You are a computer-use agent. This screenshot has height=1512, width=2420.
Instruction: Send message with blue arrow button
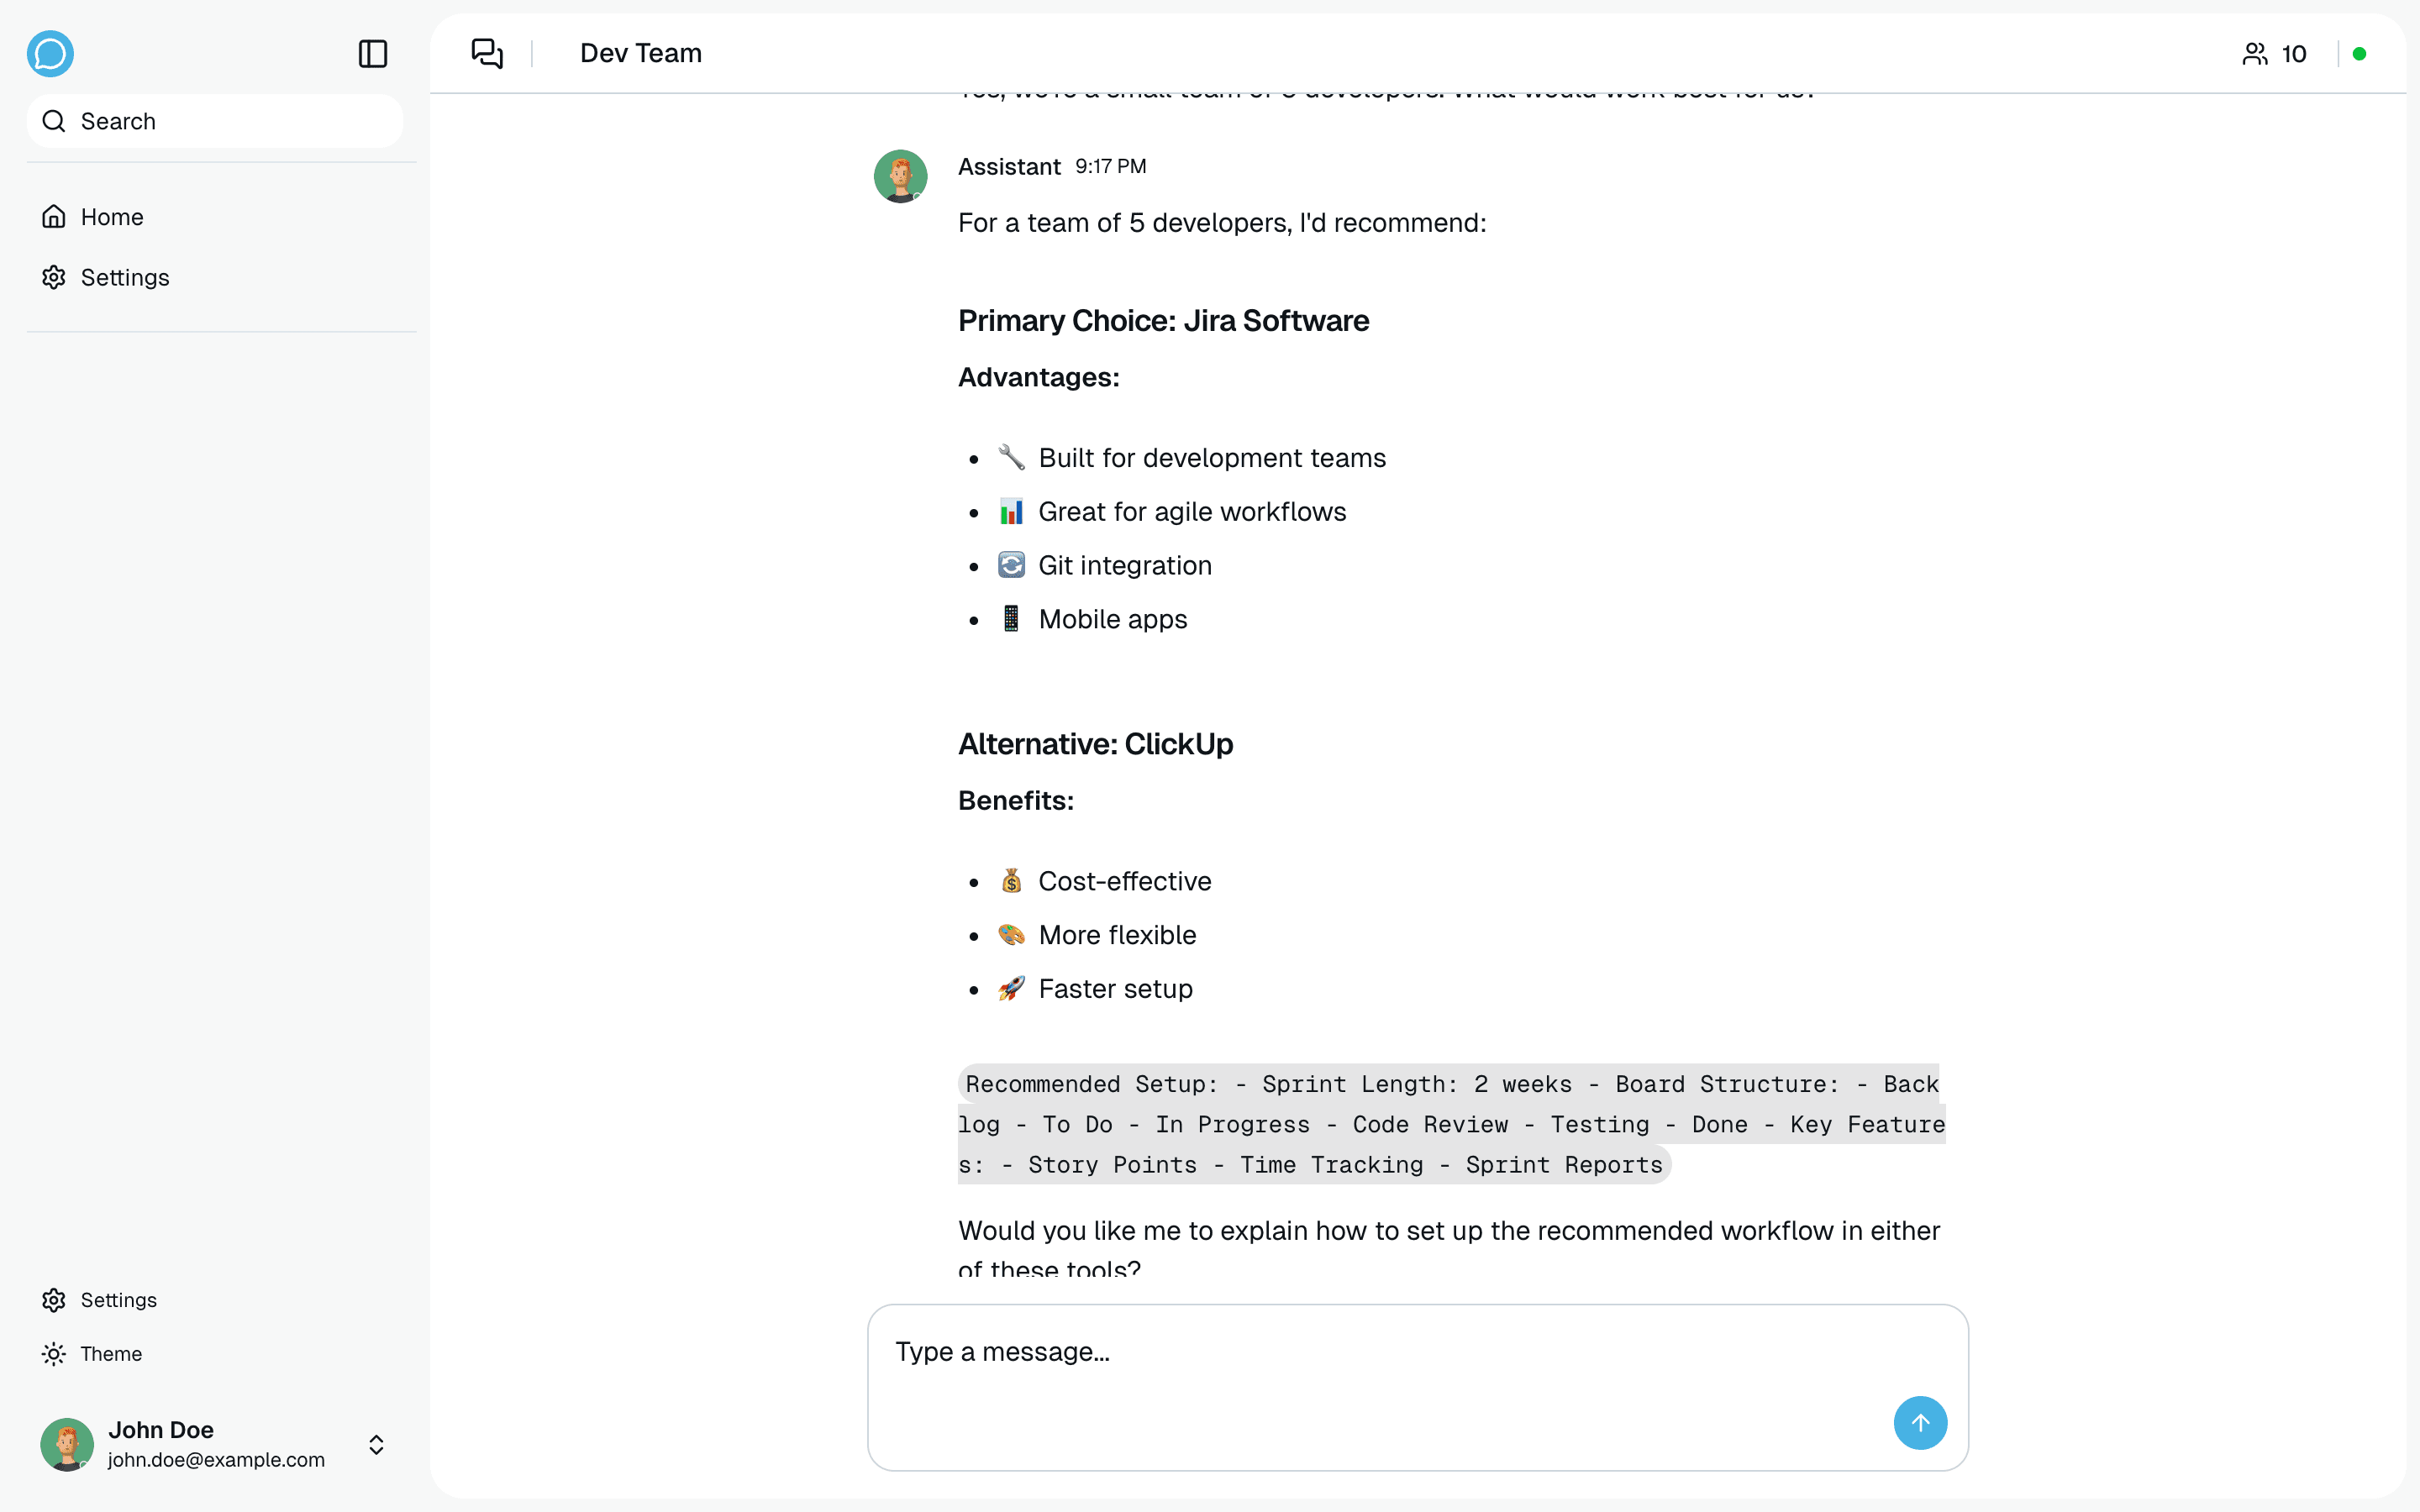1919,1422
